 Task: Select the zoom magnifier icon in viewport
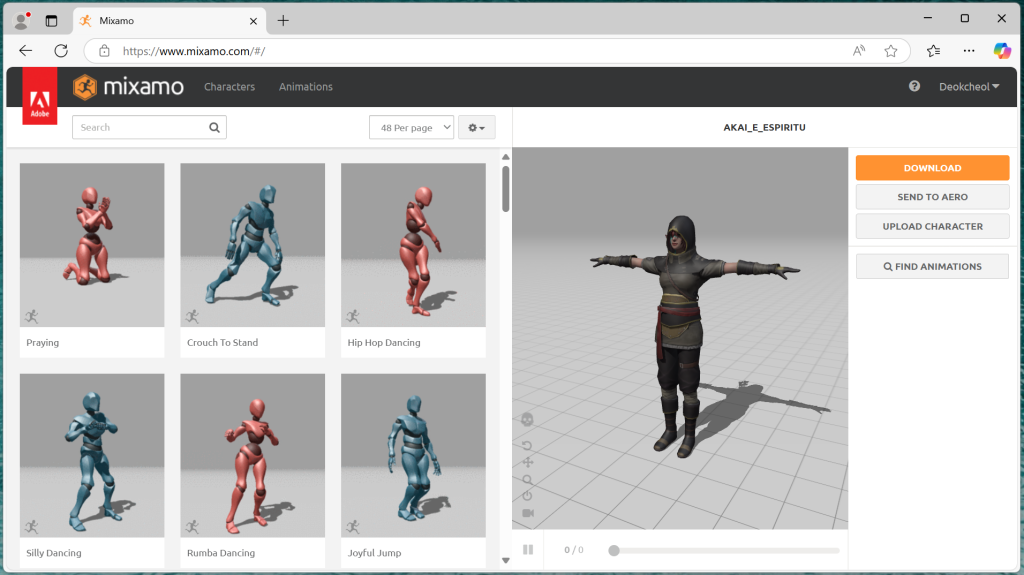[x=528, y=480]
